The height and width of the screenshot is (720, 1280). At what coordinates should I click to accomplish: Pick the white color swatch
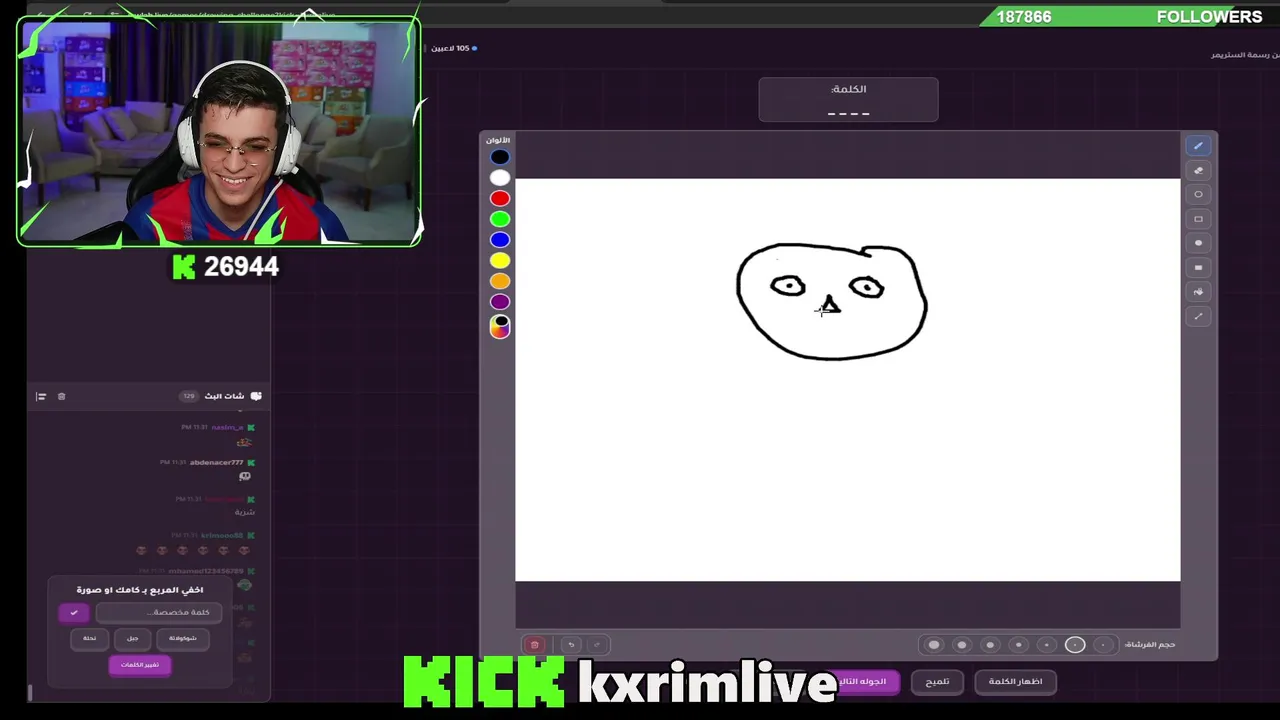click(x=500, y=178)
